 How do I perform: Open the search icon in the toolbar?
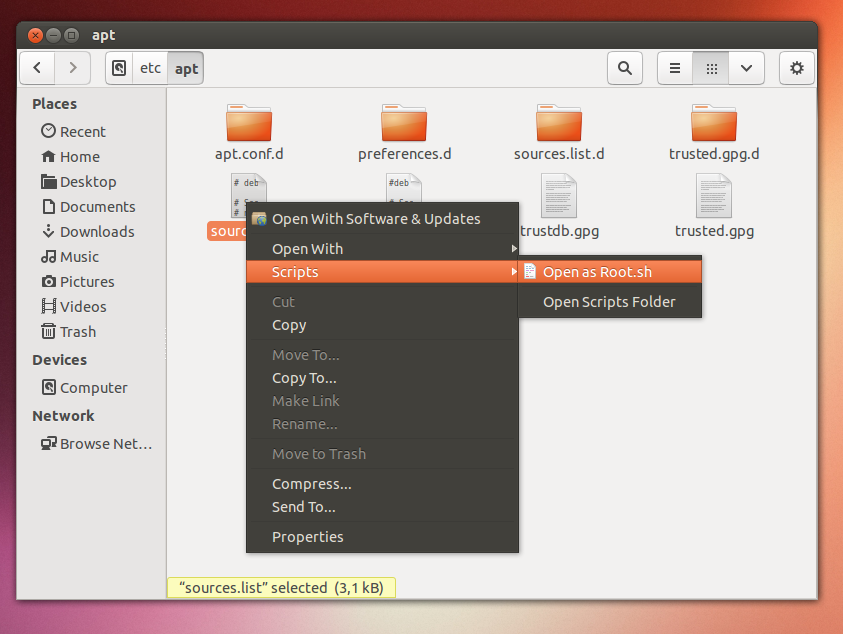point(624,68)
